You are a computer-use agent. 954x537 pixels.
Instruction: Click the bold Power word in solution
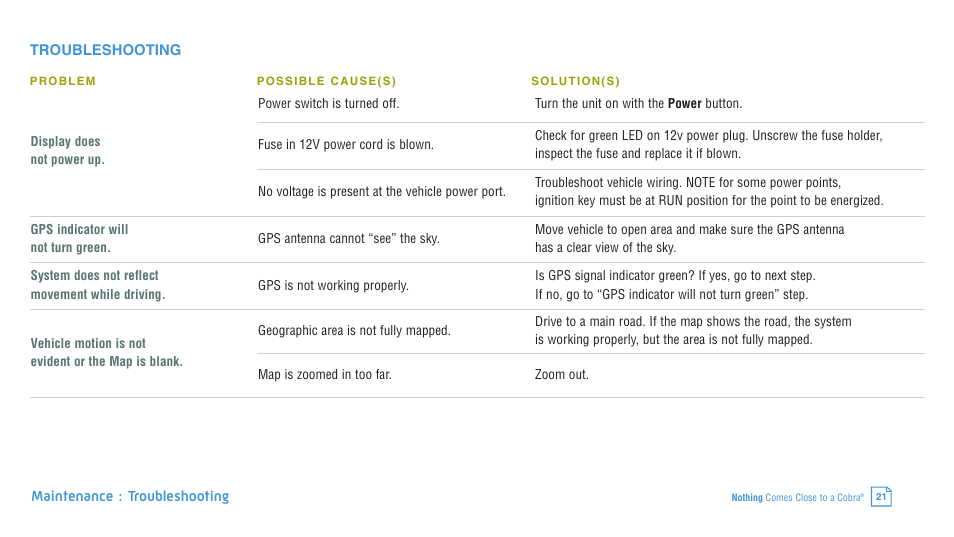coord(684,103)
